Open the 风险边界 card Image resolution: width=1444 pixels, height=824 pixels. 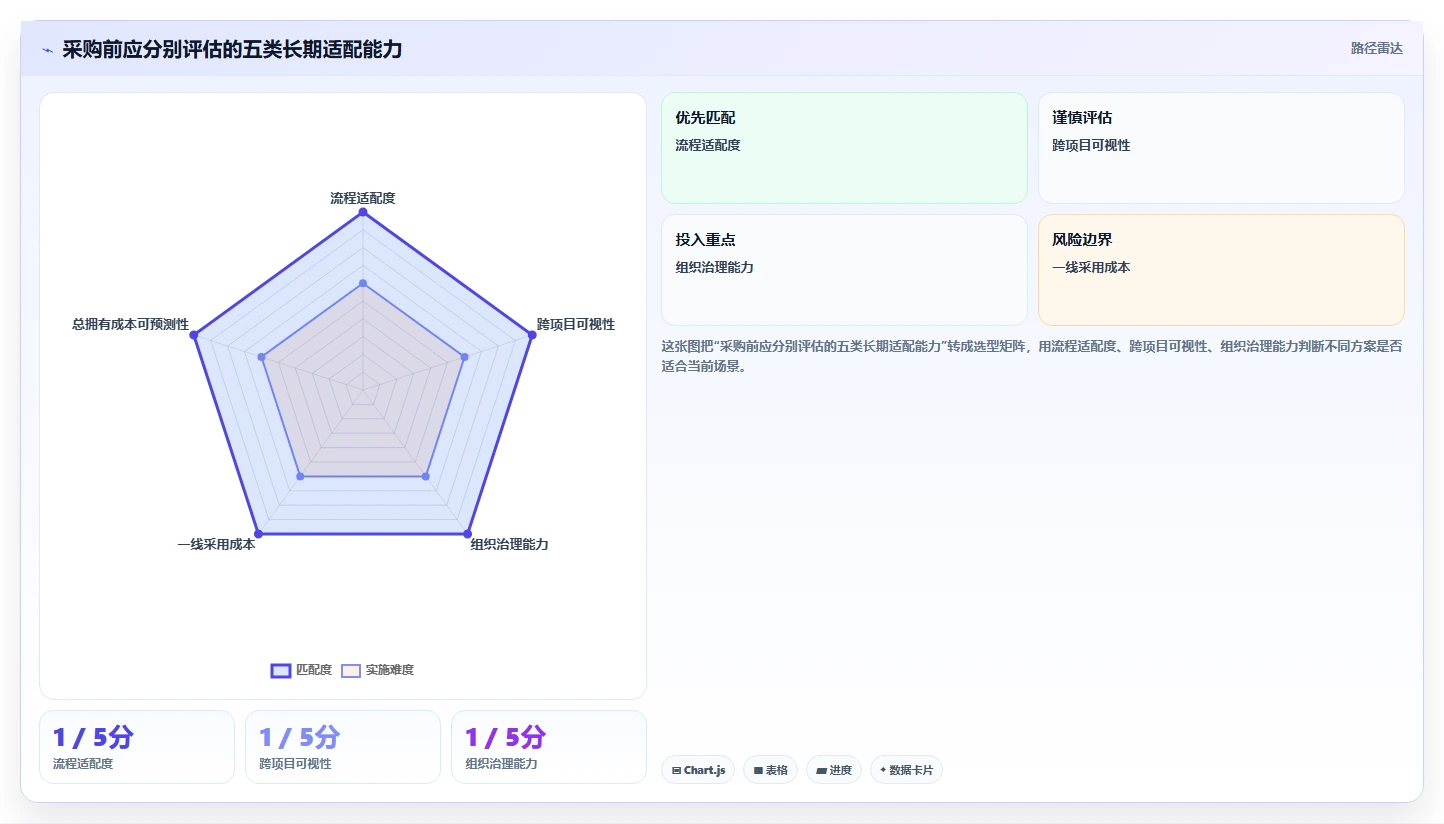pyautogui.click(x=1221, y=270)
